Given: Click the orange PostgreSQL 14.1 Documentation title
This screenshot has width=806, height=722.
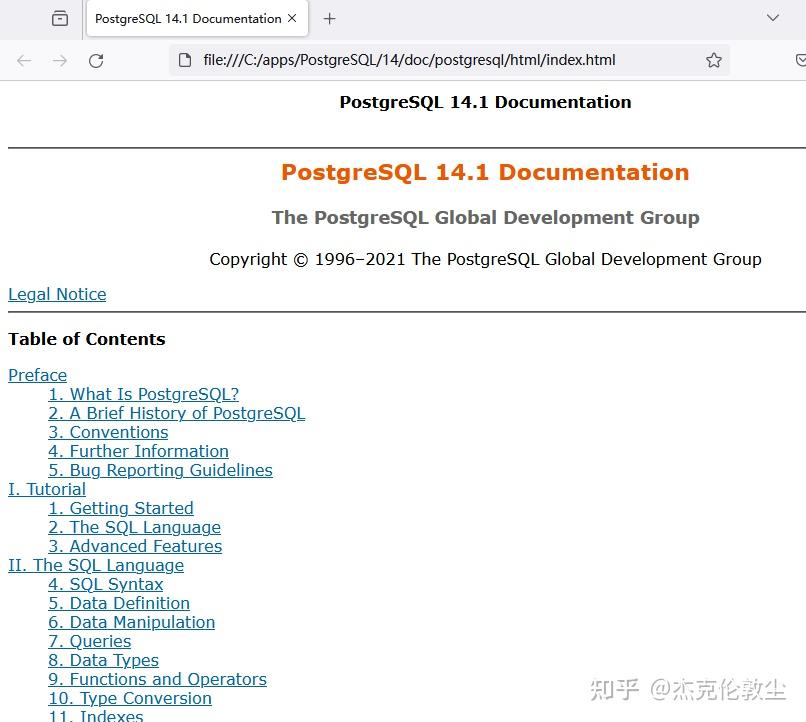Looking at the screenshot, I should [x=485, y=172].
